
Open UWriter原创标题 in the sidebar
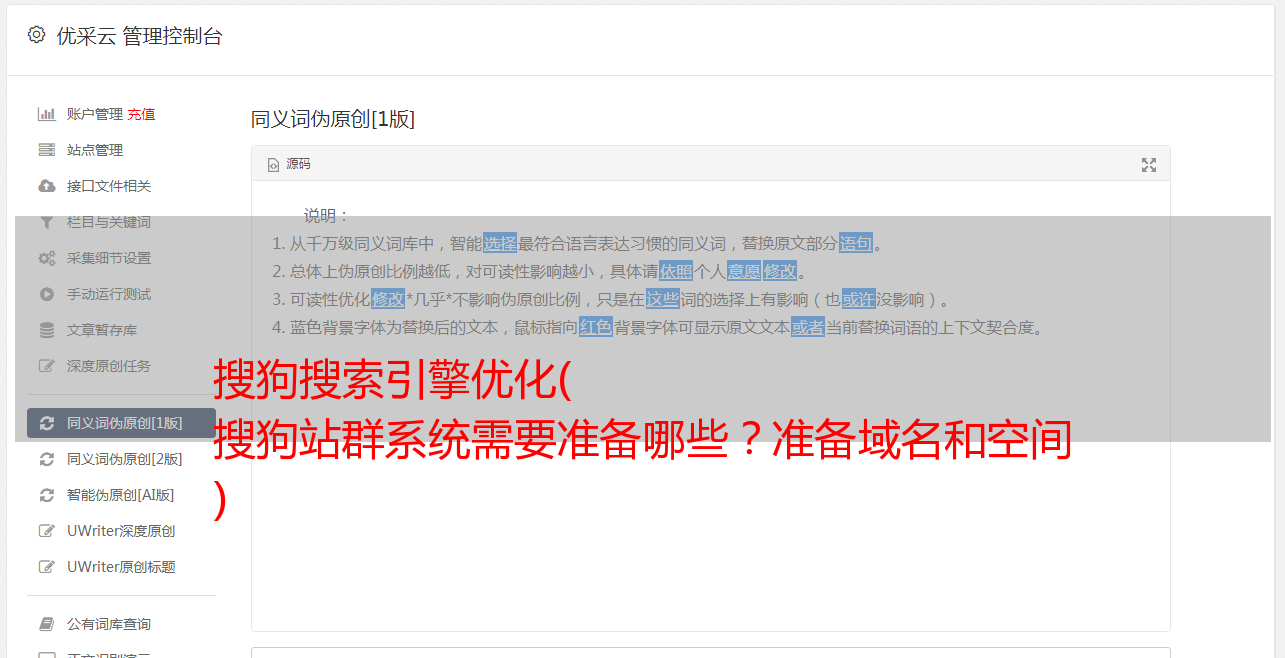[x=121, y=567]
